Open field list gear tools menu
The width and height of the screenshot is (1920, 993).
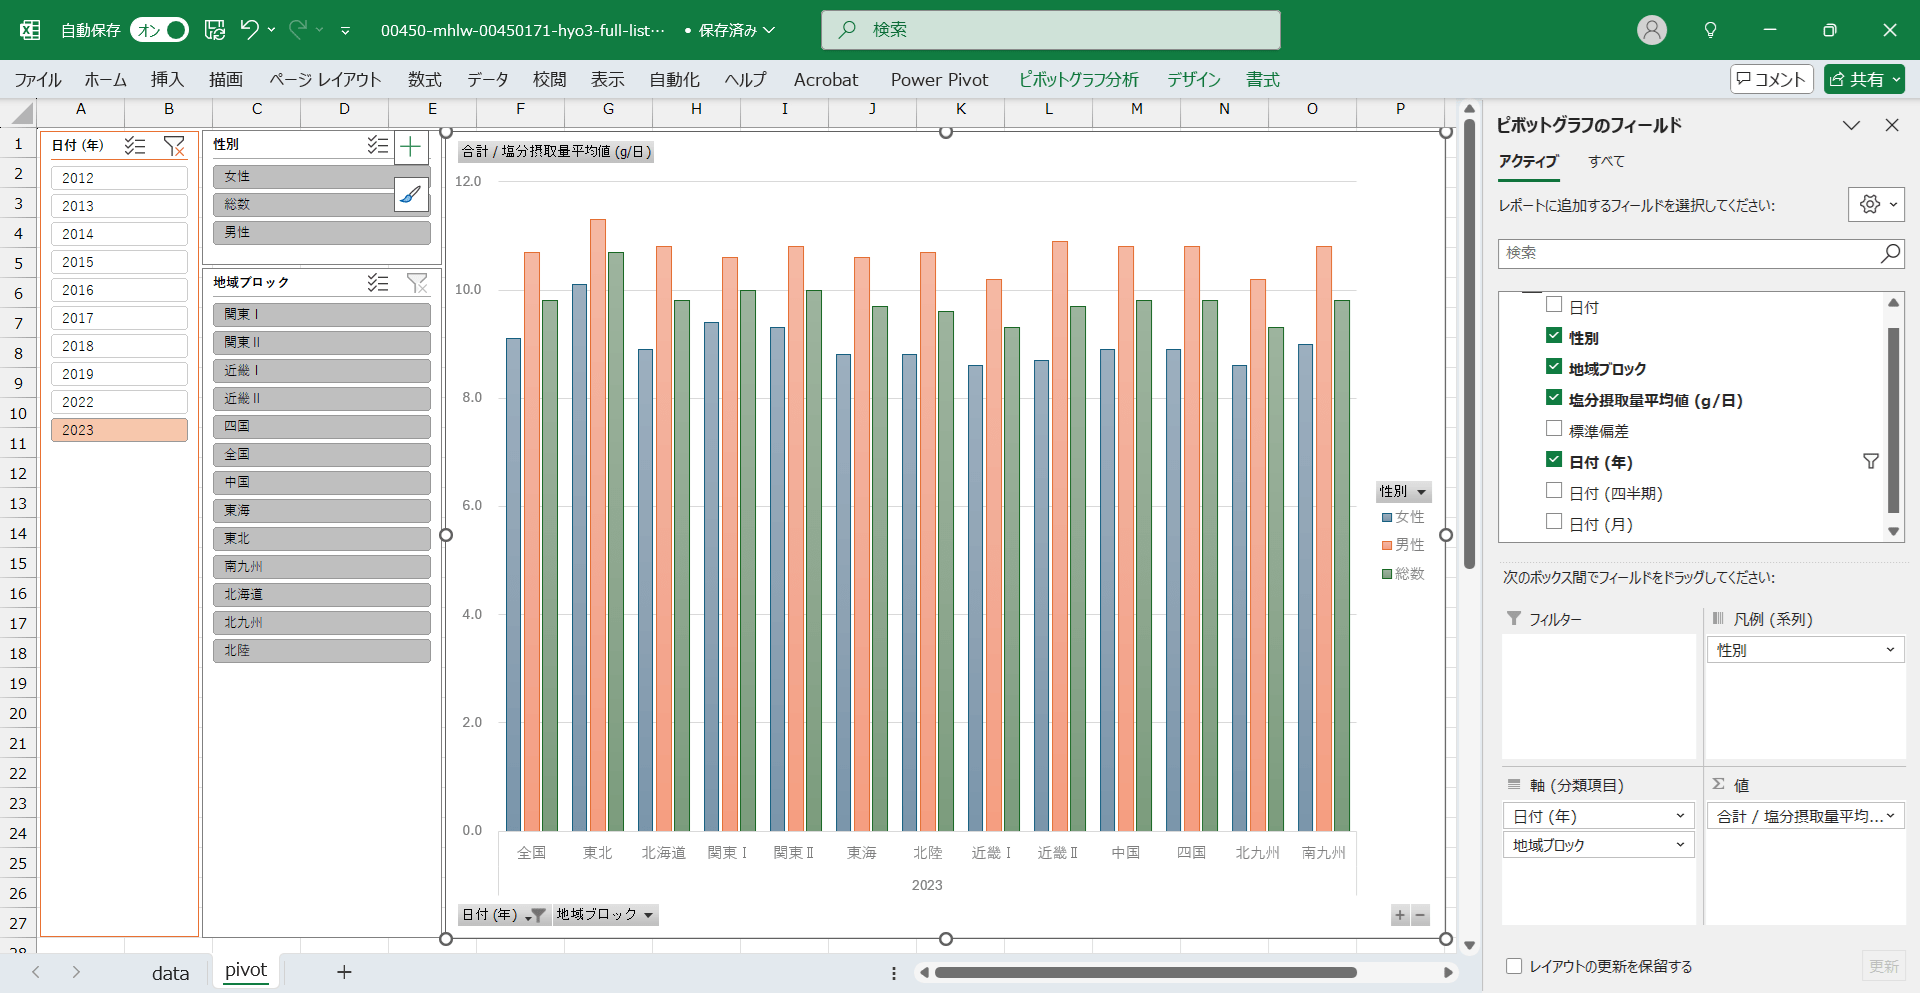click(x=1875, y=204)
